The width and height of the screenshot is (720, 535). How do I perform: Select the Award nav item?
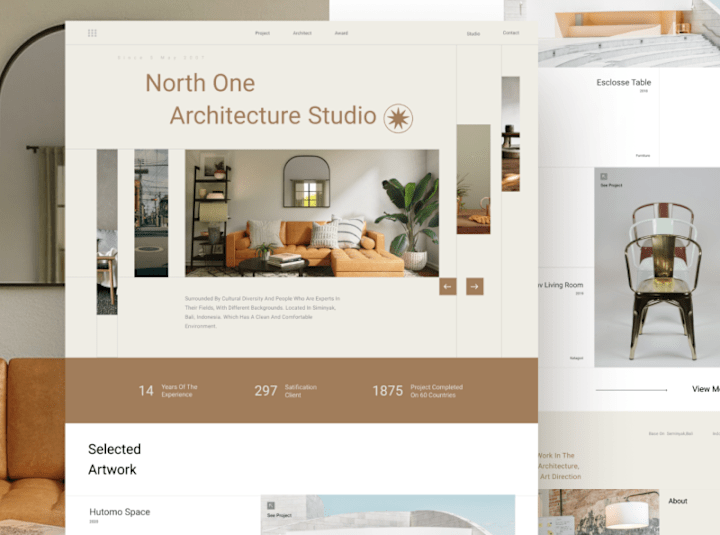(x=341, y=33)
